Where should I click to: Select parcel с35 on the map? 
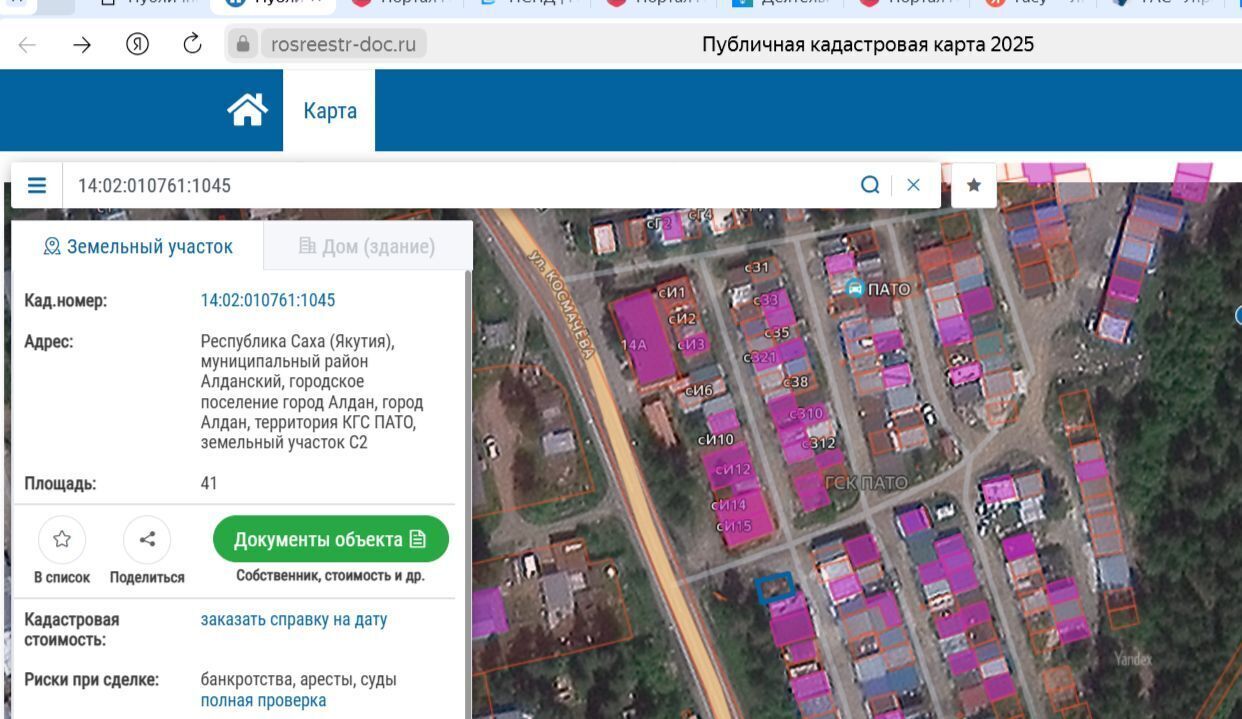pyautogui.click(x=777, y=333)
